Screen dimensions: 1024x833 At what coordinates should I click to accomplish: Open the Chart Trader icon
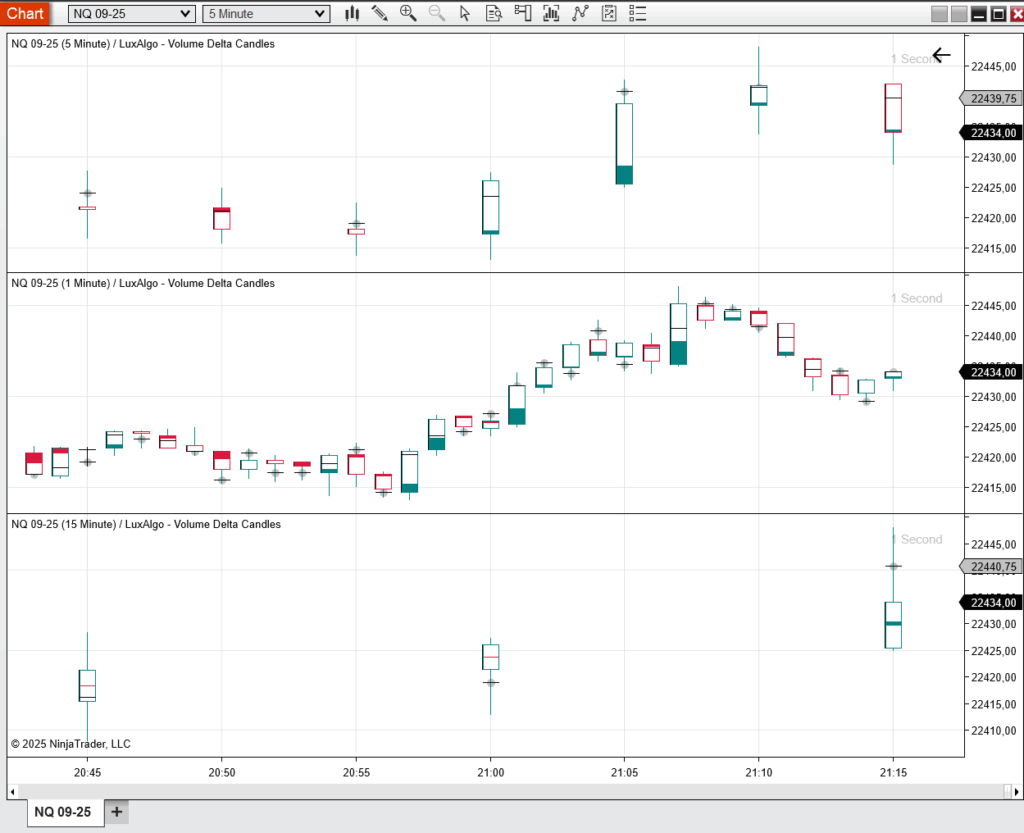tap(522, 13)
